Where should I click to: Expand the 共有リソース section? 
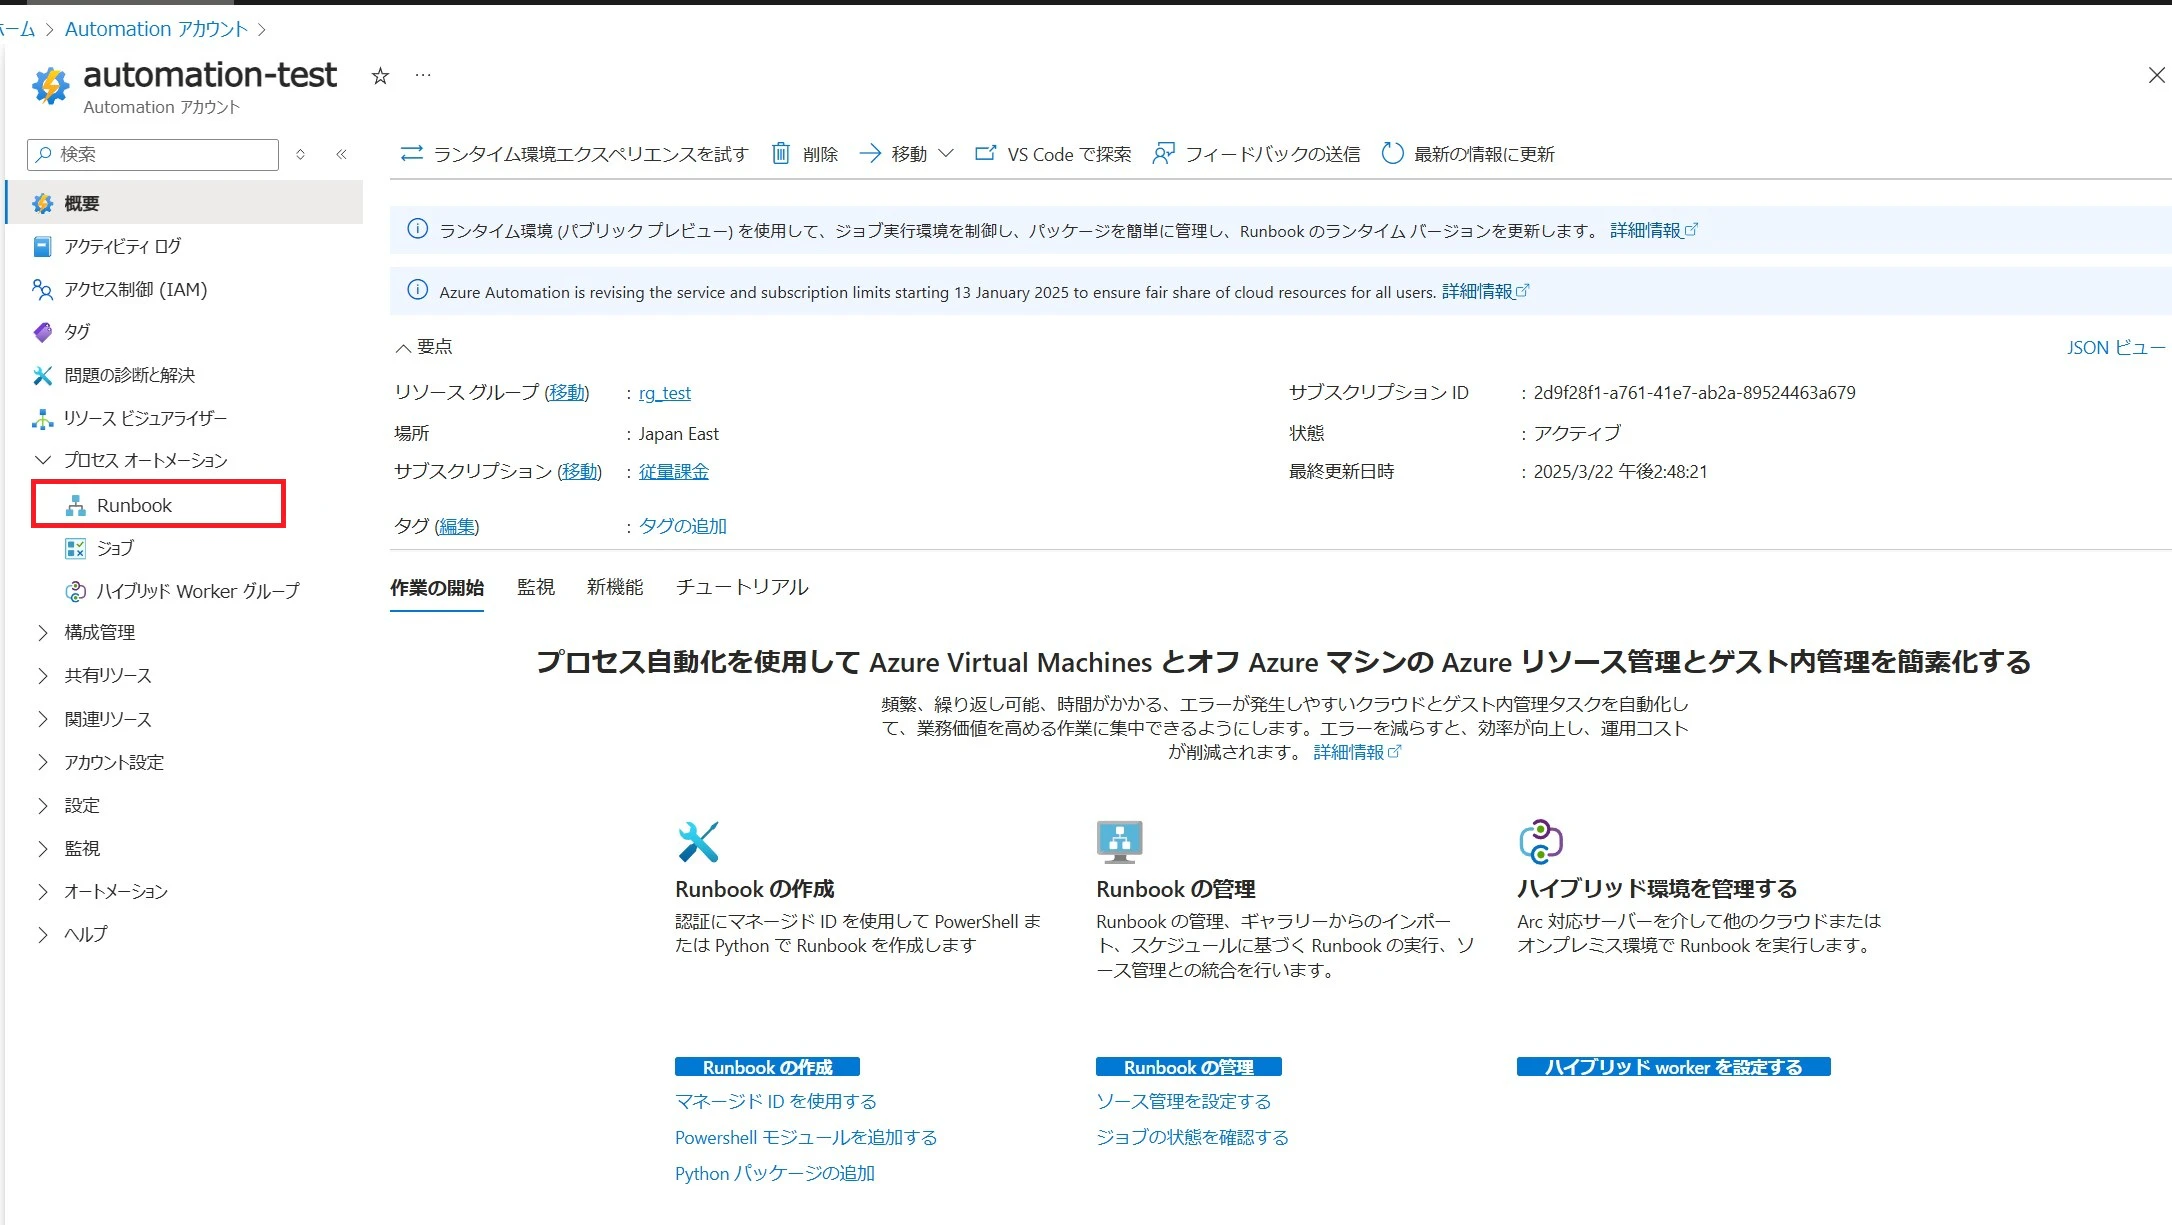point(42,676)
